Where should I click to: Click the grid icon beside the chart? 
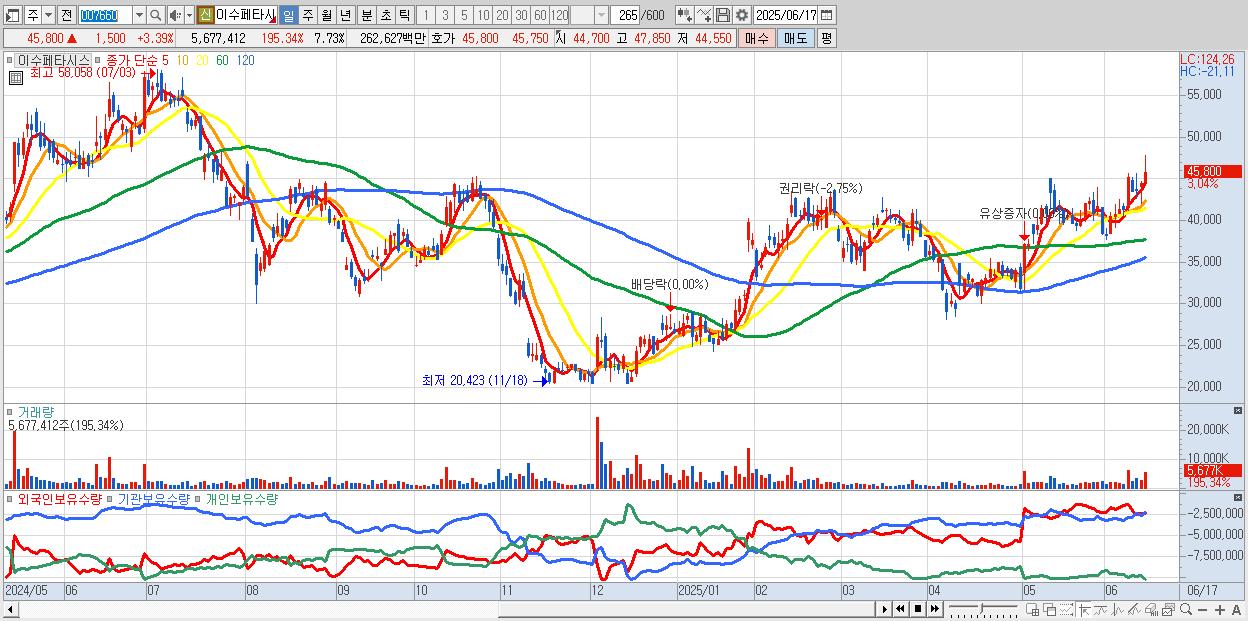[x=15, y=77]
